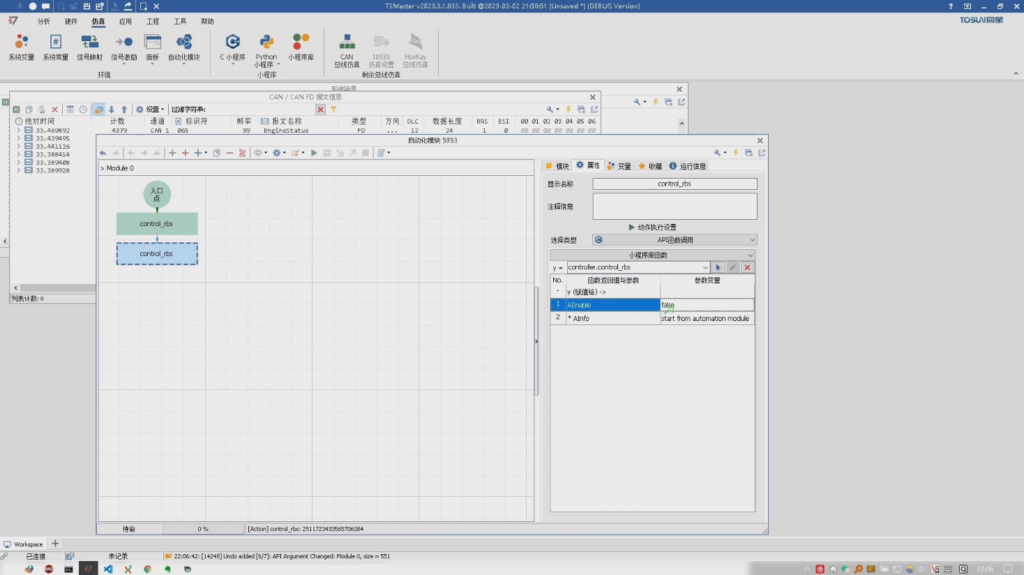This screenshot has height=575, width=1024.
Task: Click the 动作执行设置 action execution button
Action: click(x=652, y=227)
